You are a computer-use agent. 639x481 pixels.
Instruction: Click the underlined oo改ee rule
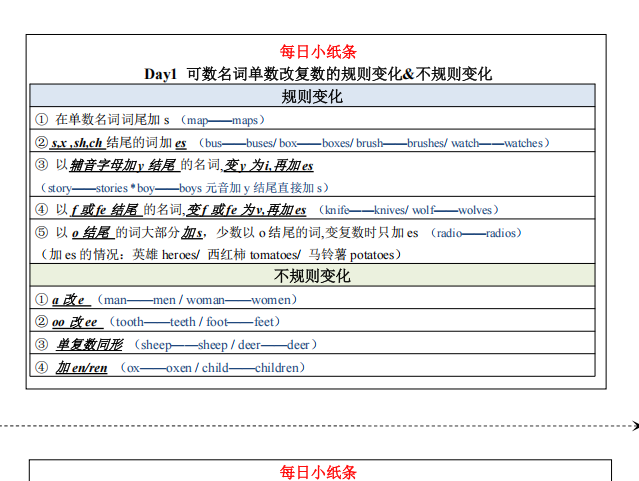[75, 322]
